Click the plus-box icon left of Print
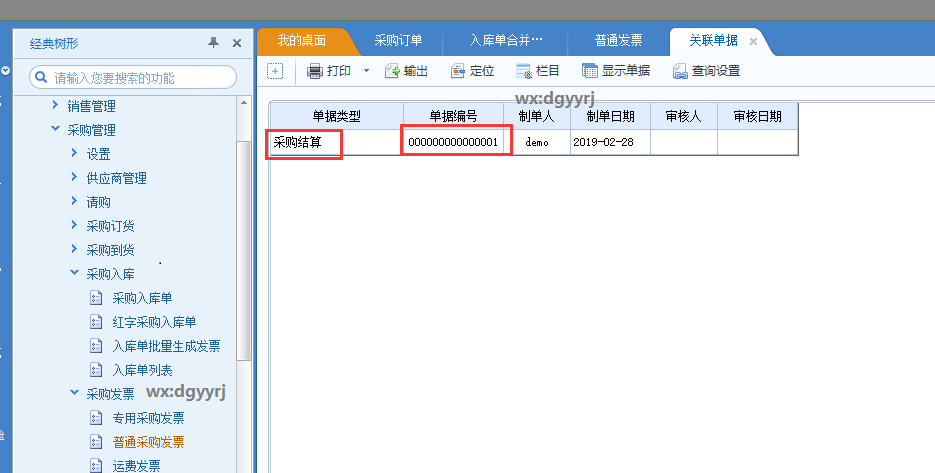This screenshot has width=935, height=473. [x=275, y=71]
